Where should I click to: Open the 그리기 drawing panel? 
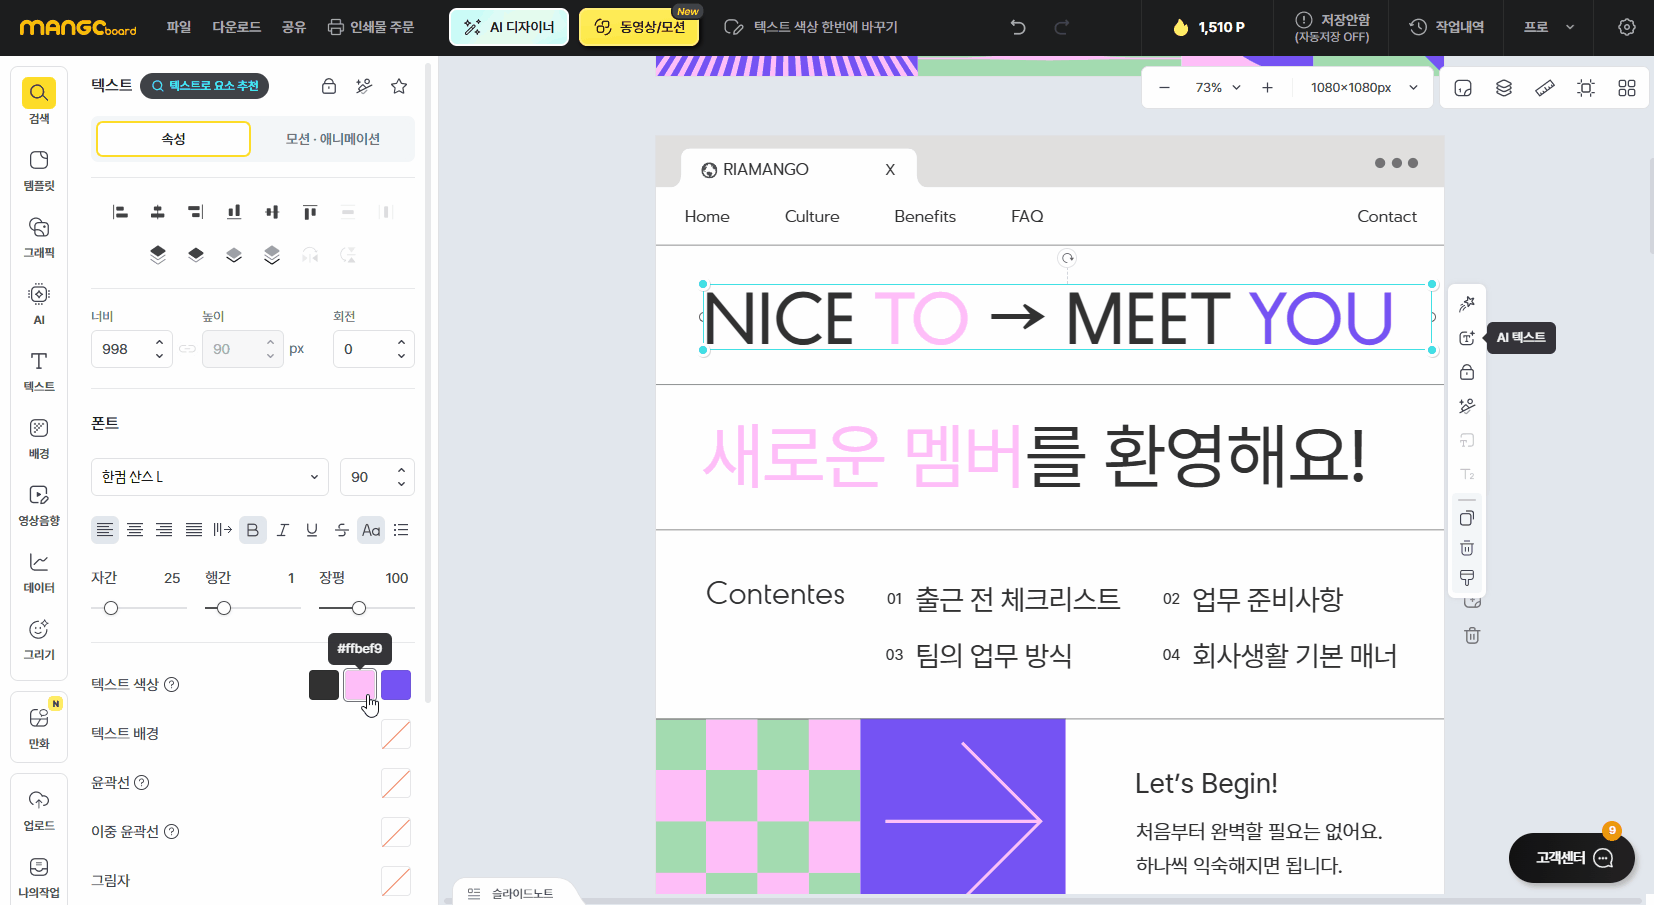coord(39,639)
